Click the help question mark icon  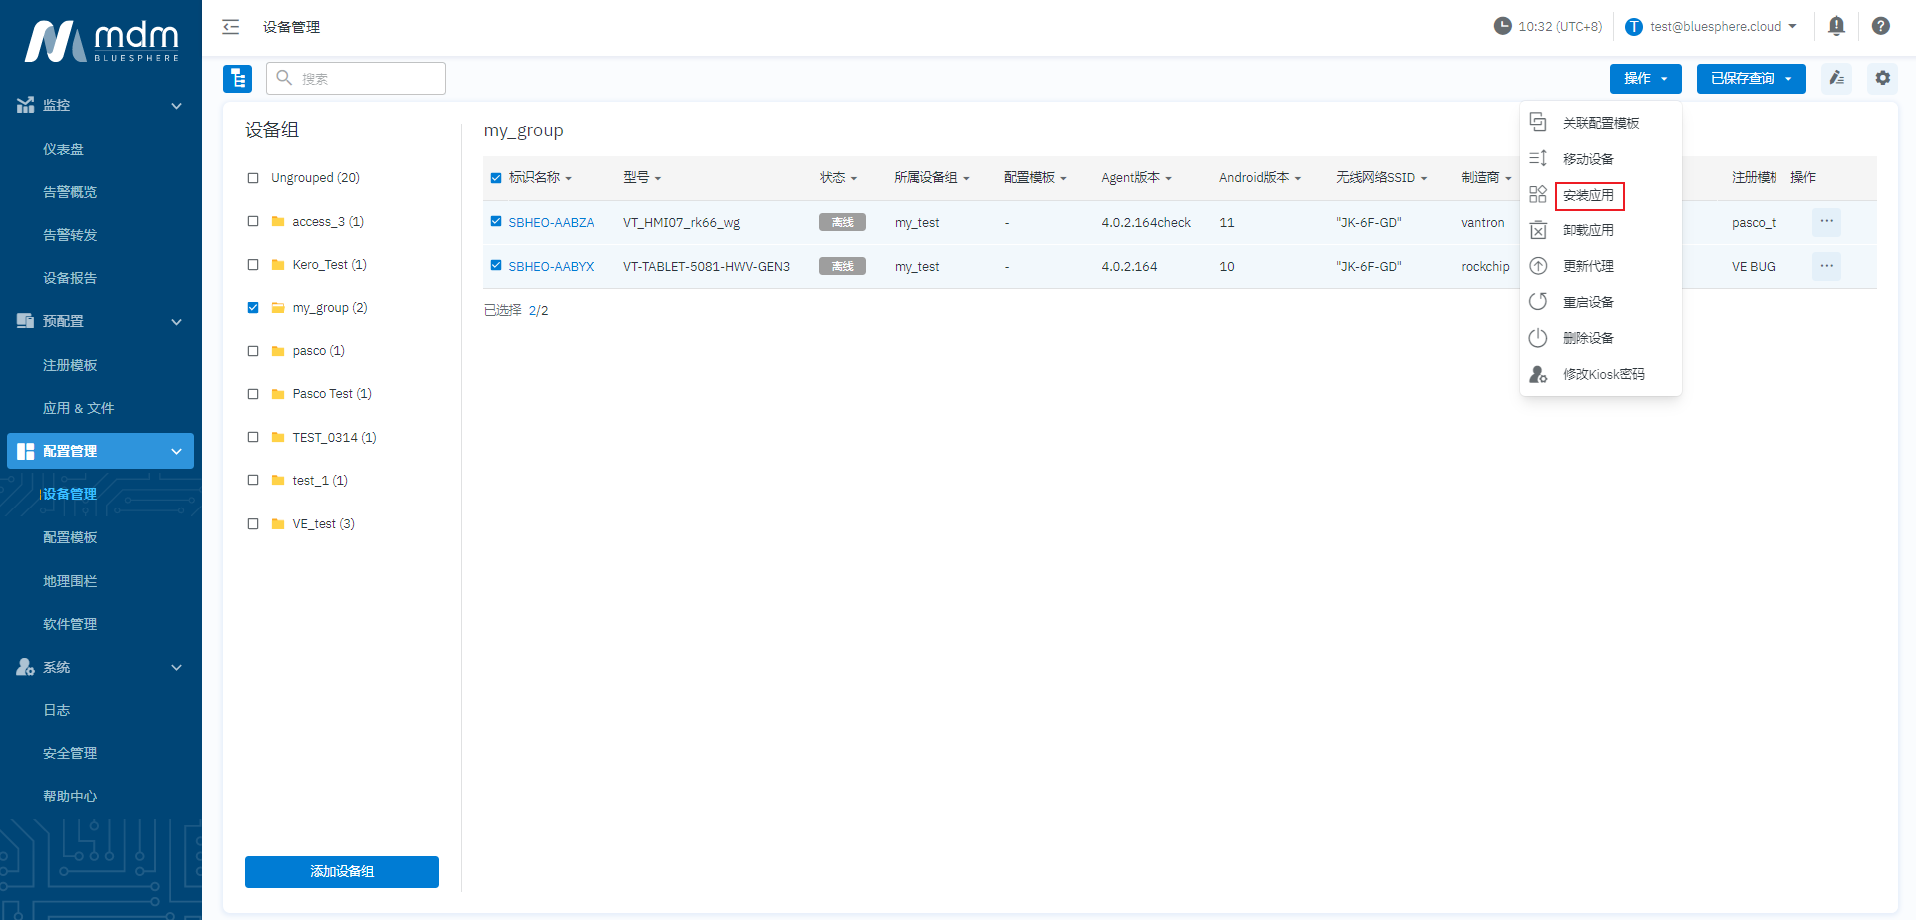click(1880, 26)
